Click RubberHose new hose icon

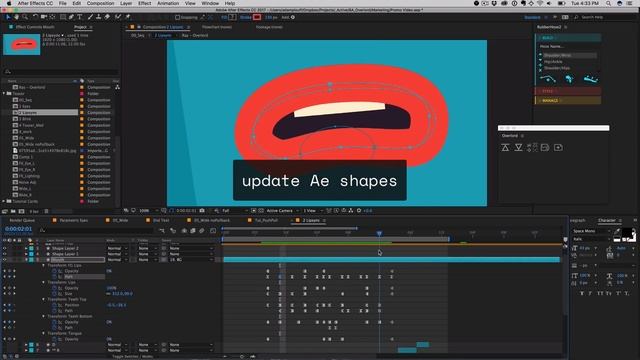(548, 78)
